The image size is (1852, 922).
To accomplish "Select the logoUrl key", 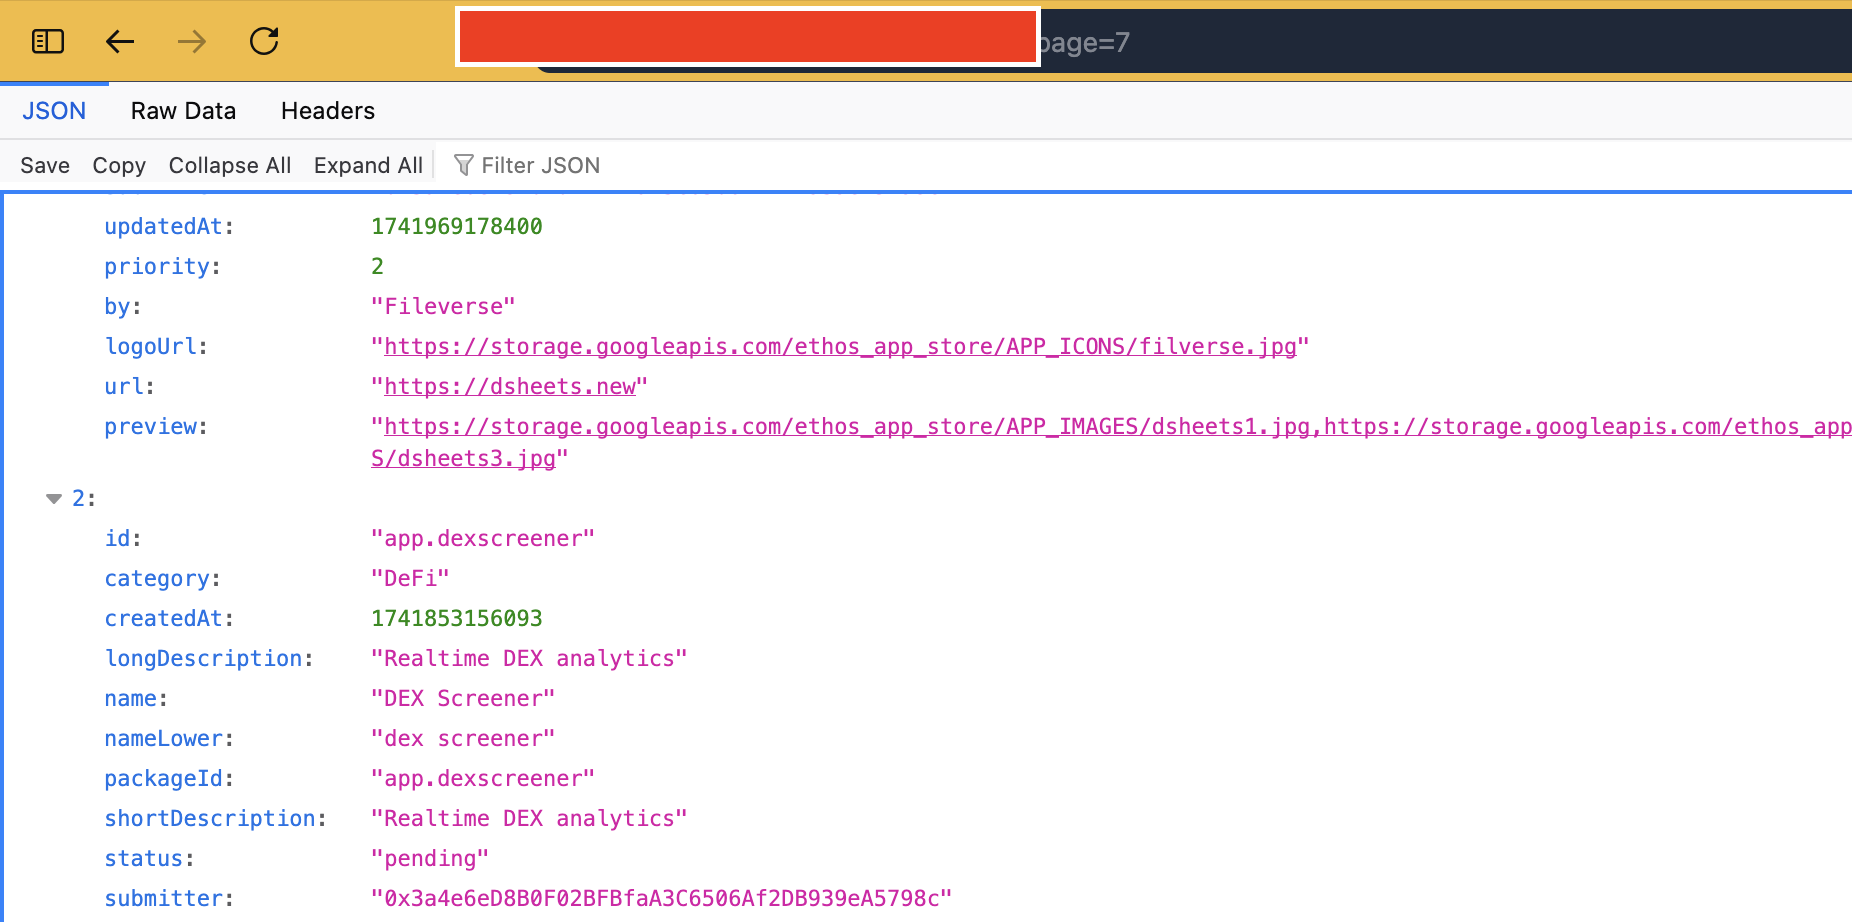I will pyautogui.click(x=150, y=346).
